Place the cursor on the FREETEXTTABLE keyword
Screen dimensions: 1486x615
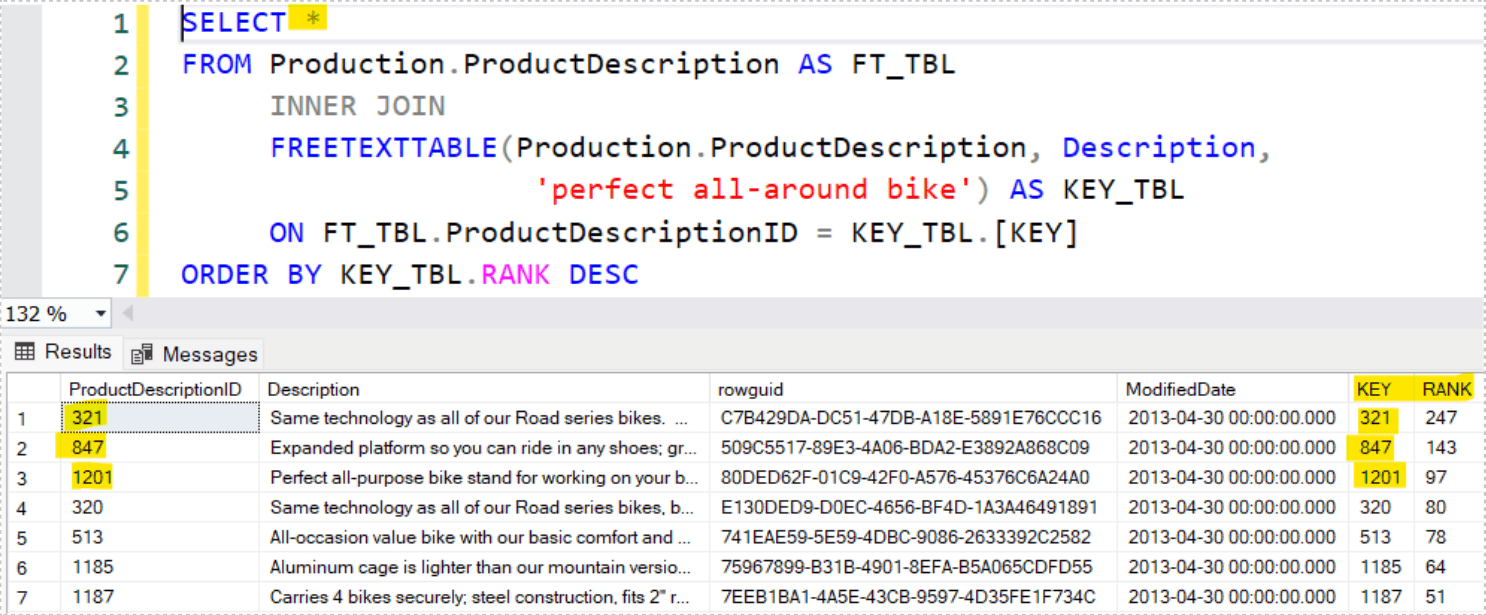pyautogui.click(x=384, y=148)
